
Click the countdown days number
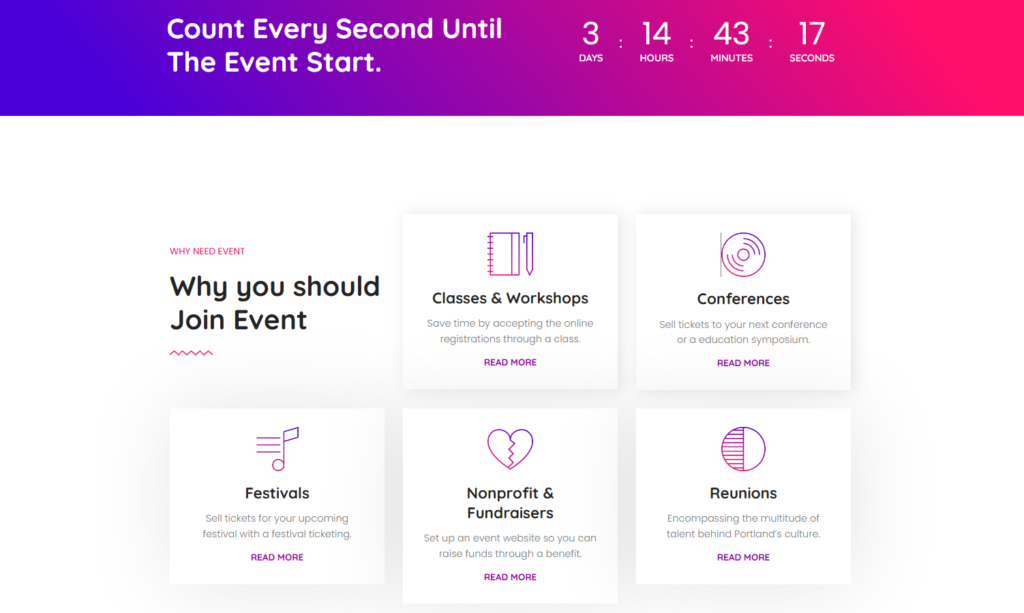591,34
